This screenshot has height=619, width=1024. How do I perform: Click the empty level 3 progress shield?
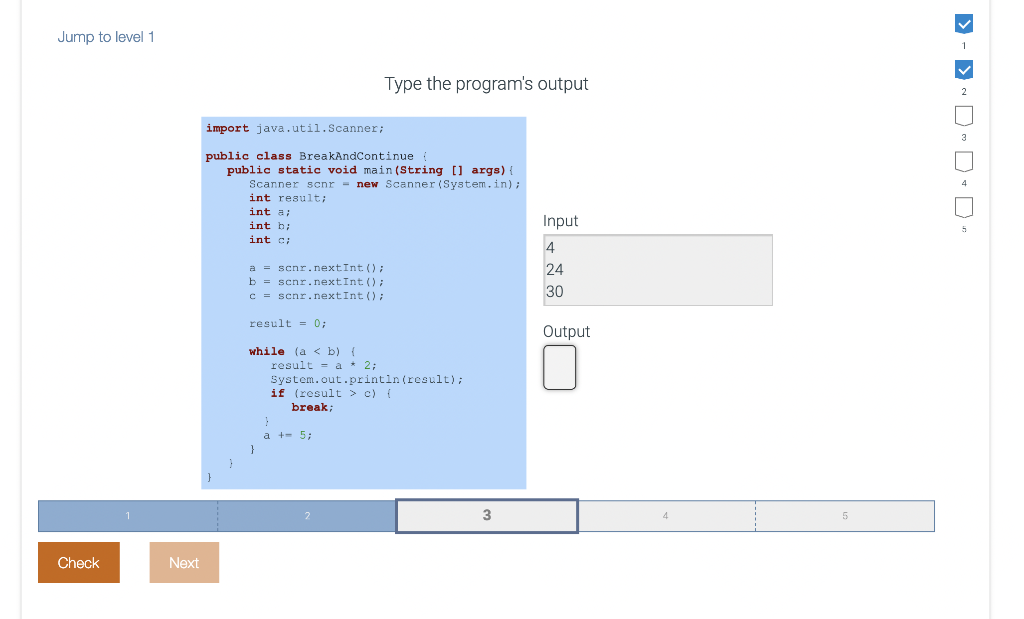[963, 115]
